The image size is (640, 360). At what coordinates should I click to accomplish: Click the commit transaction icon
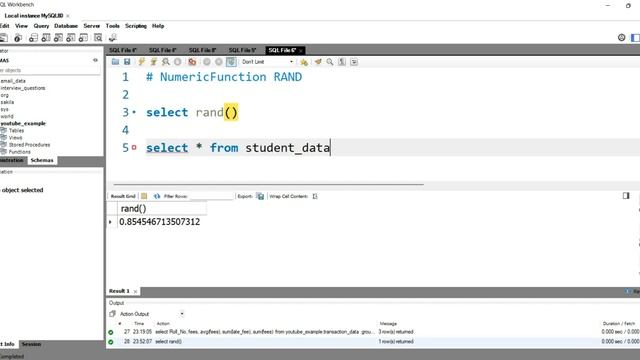pos(207,62)
